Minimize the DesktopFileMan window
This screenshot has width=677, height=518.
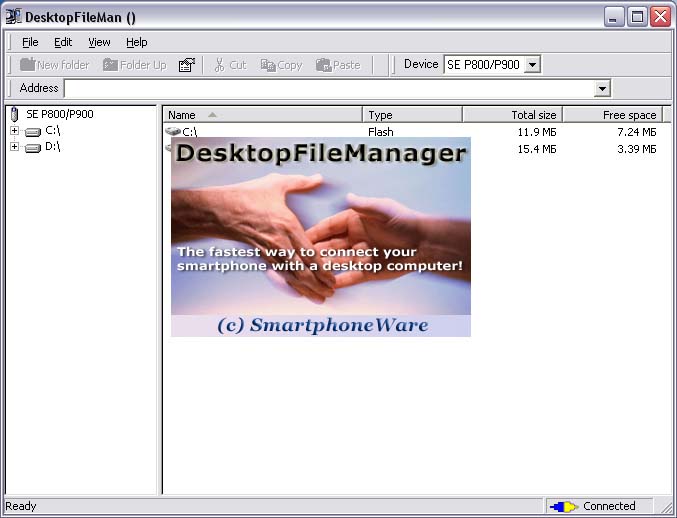pos(614,17)
